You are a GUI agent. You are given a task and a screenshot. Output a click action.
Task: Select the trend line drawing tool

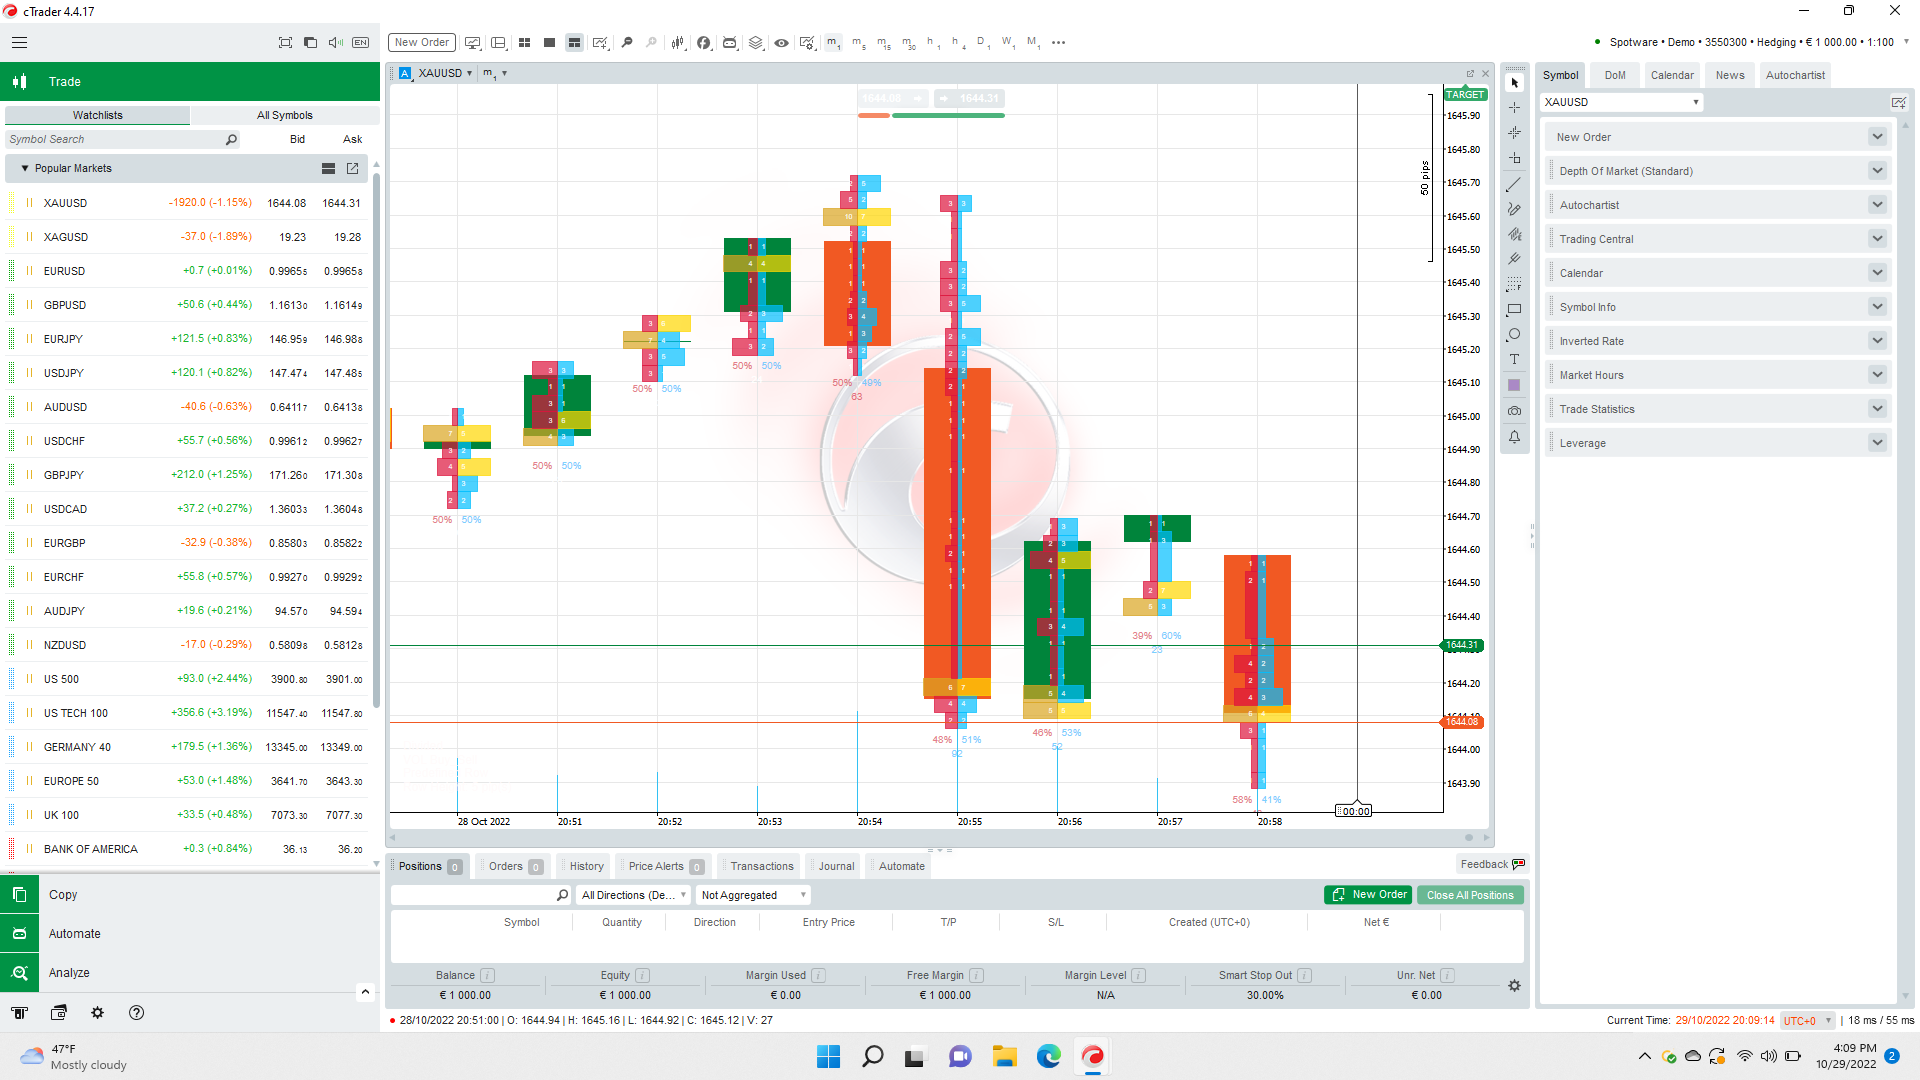tap(1514, 185)
